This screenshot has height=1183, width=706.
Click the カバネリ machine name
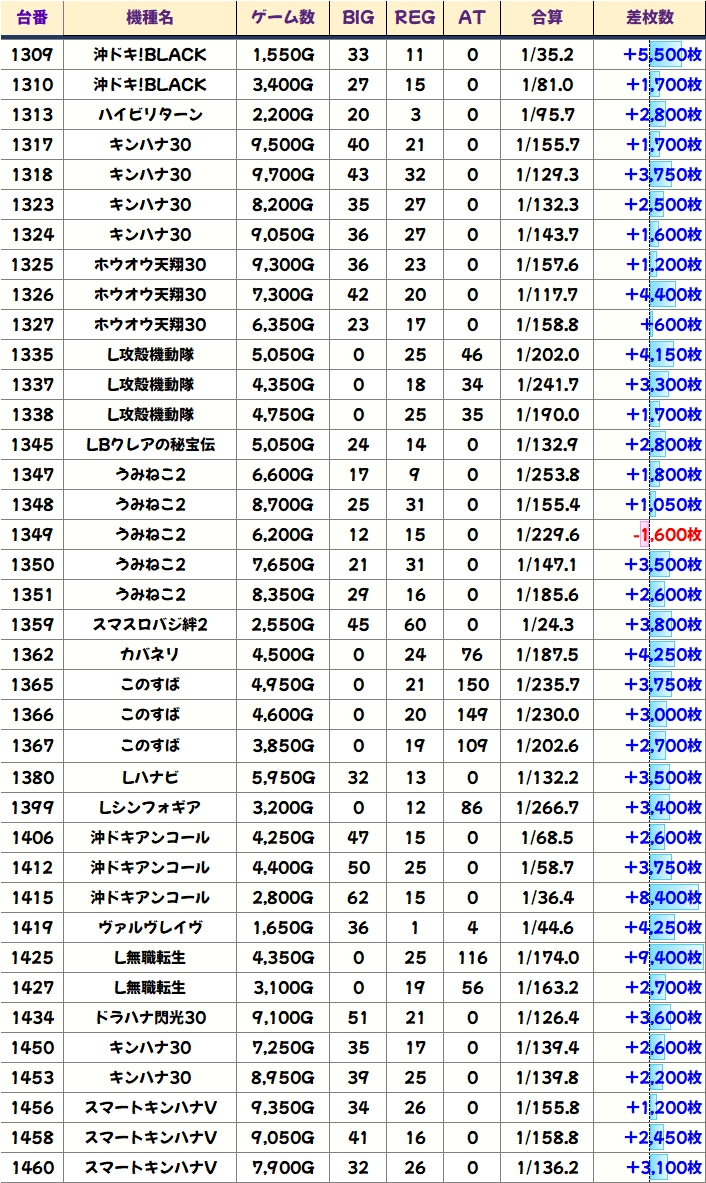150,655
